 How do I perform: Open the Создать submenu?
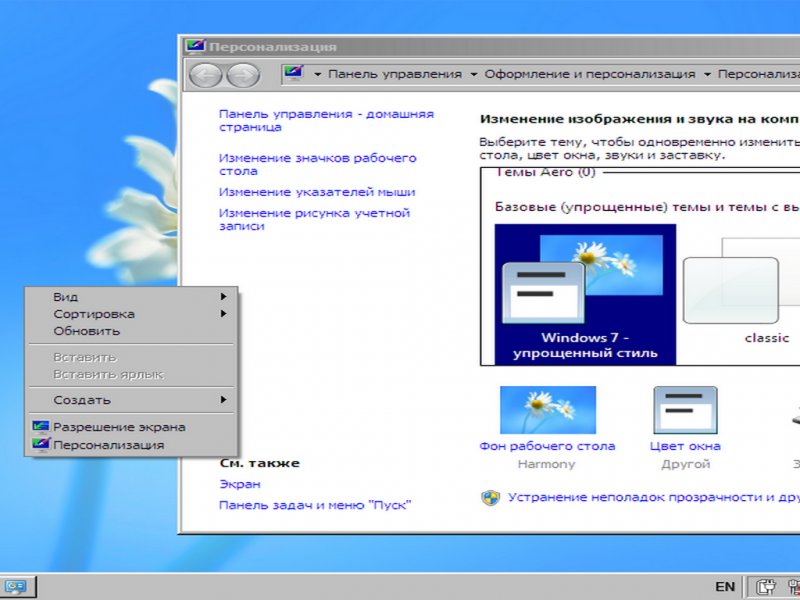click(131, 400)
